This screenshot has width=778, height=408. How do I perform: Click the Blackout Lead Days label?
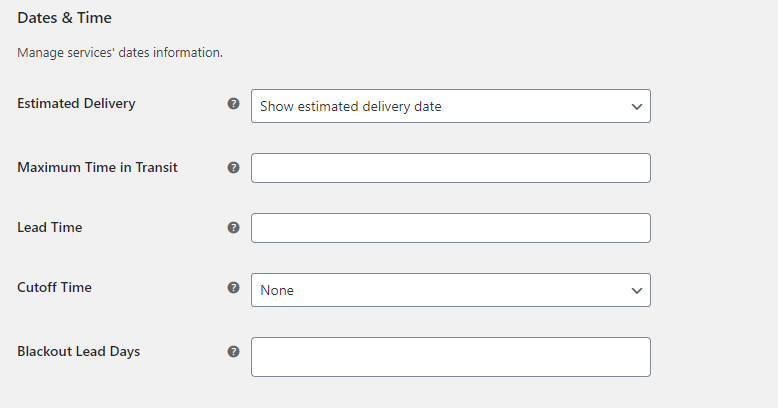pyautogui.click(x=79, y=351)
